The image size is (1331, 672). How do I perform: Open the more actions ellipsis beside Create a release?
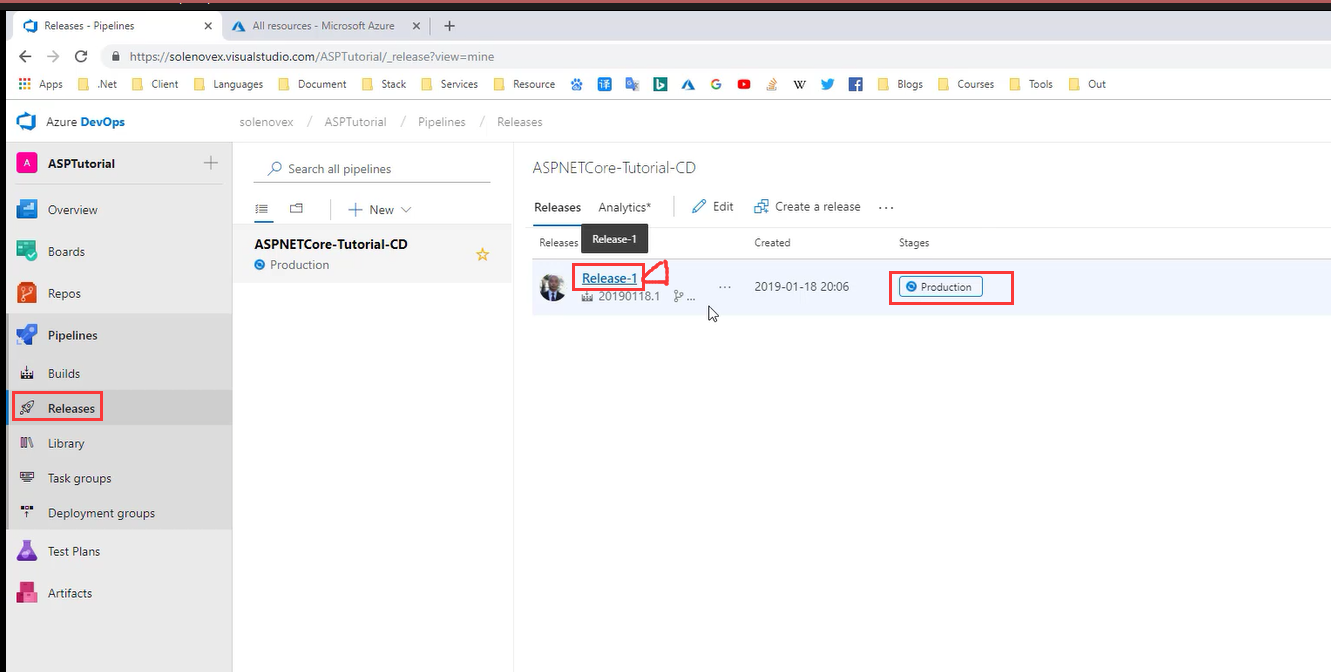pos(886,207)
